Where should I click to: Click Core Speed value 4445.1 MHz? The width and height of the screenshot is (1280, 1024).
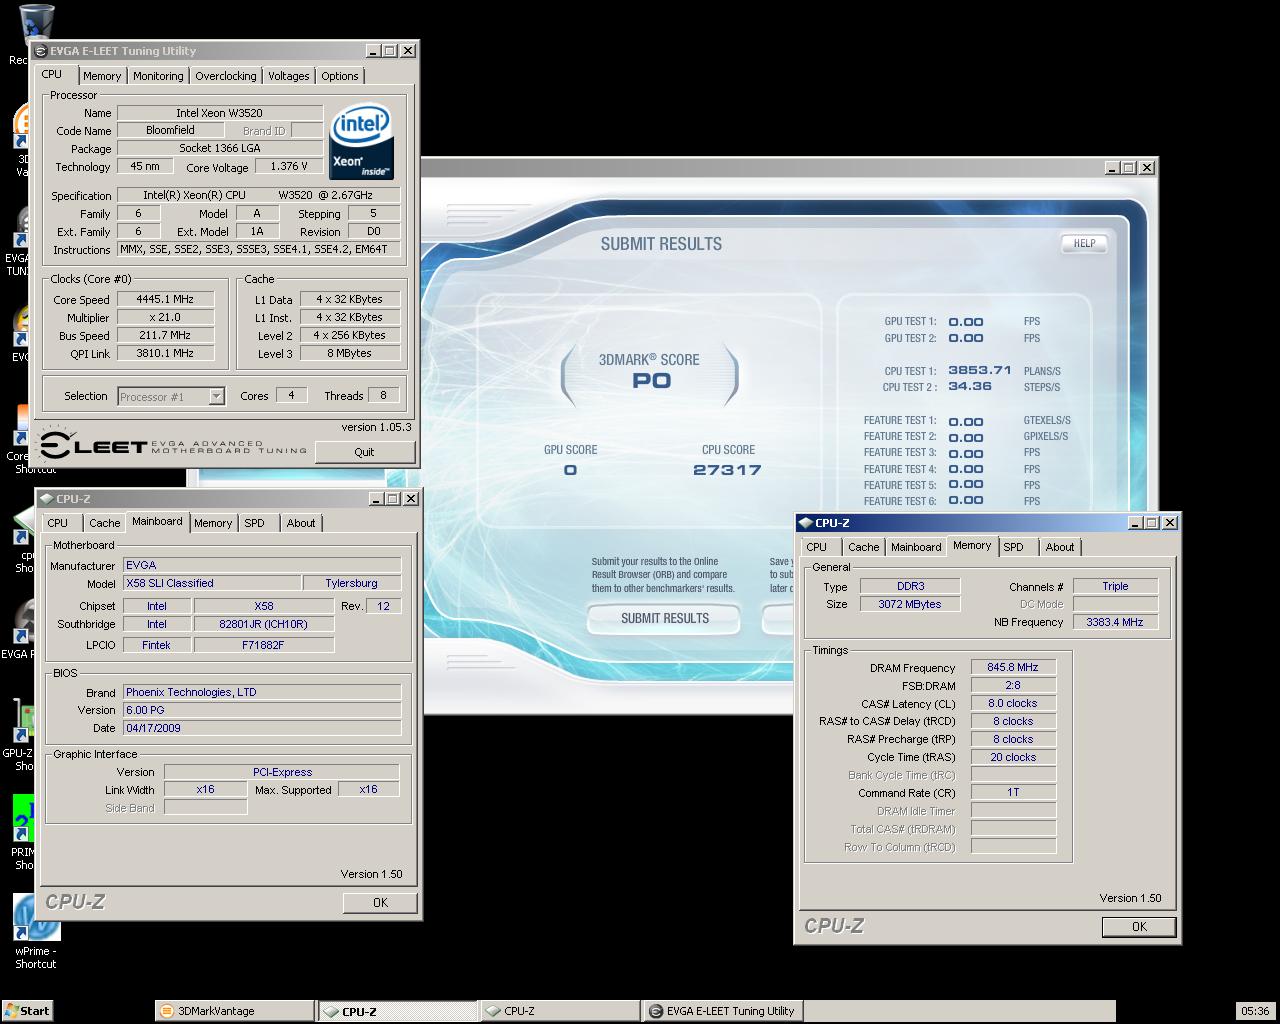pyautogui.click(x=165, y=299)
